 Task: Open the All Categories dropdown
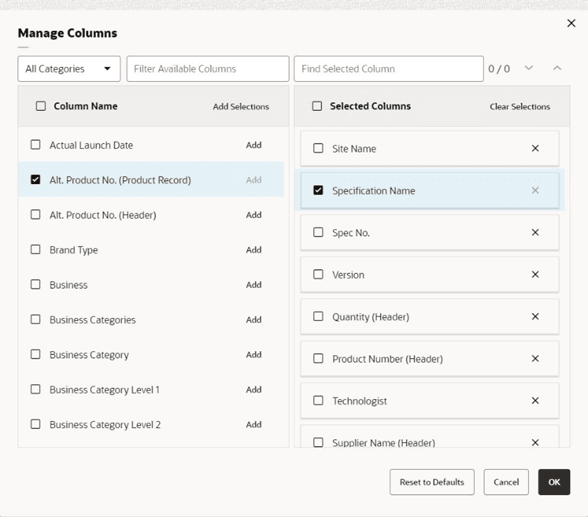(69, 69)
